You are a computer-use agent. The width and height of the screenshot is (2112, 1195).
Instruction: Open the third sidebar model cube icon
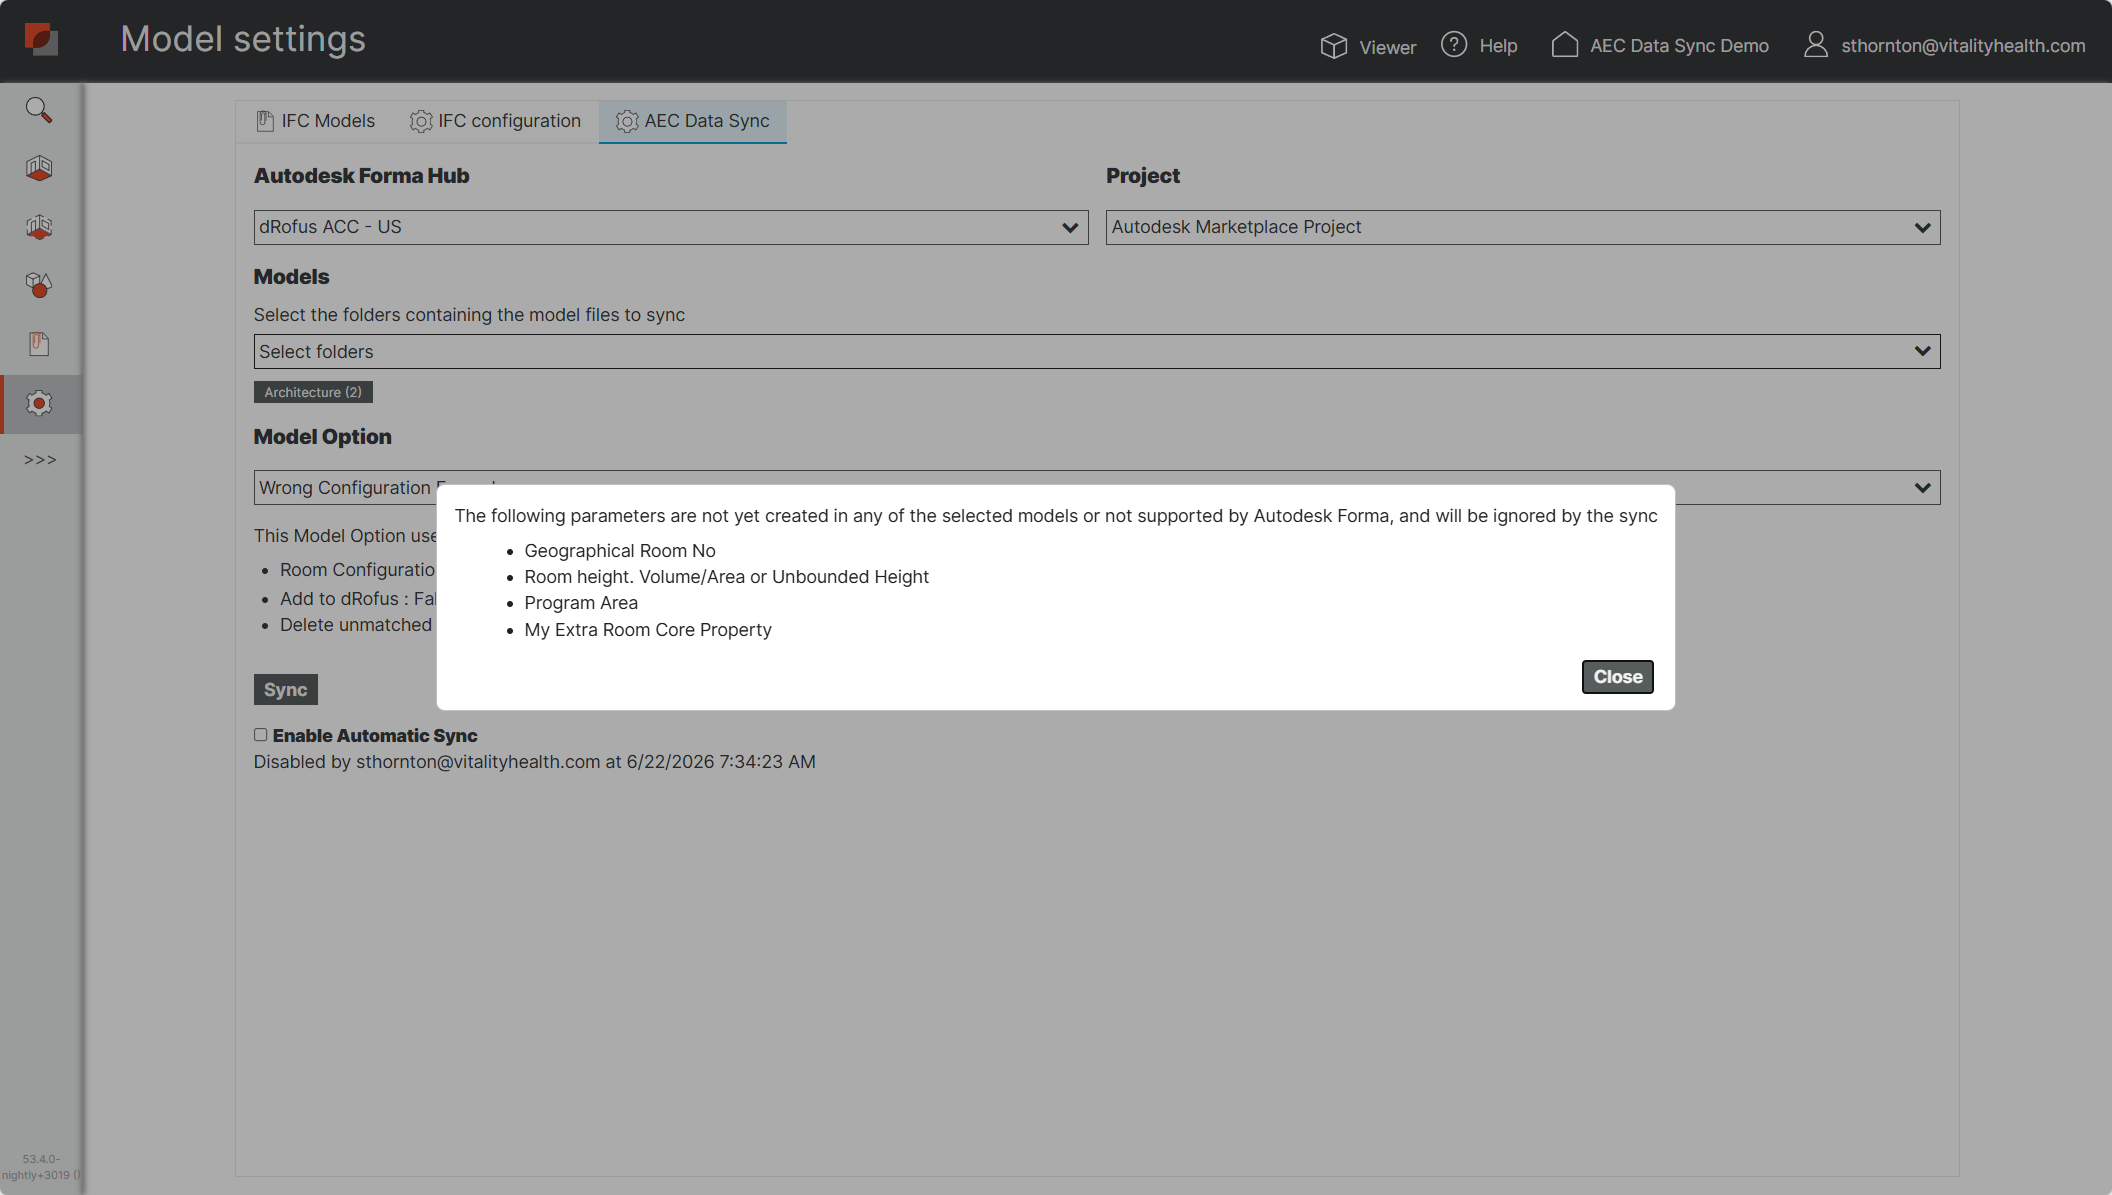click(x=39, y=227)
